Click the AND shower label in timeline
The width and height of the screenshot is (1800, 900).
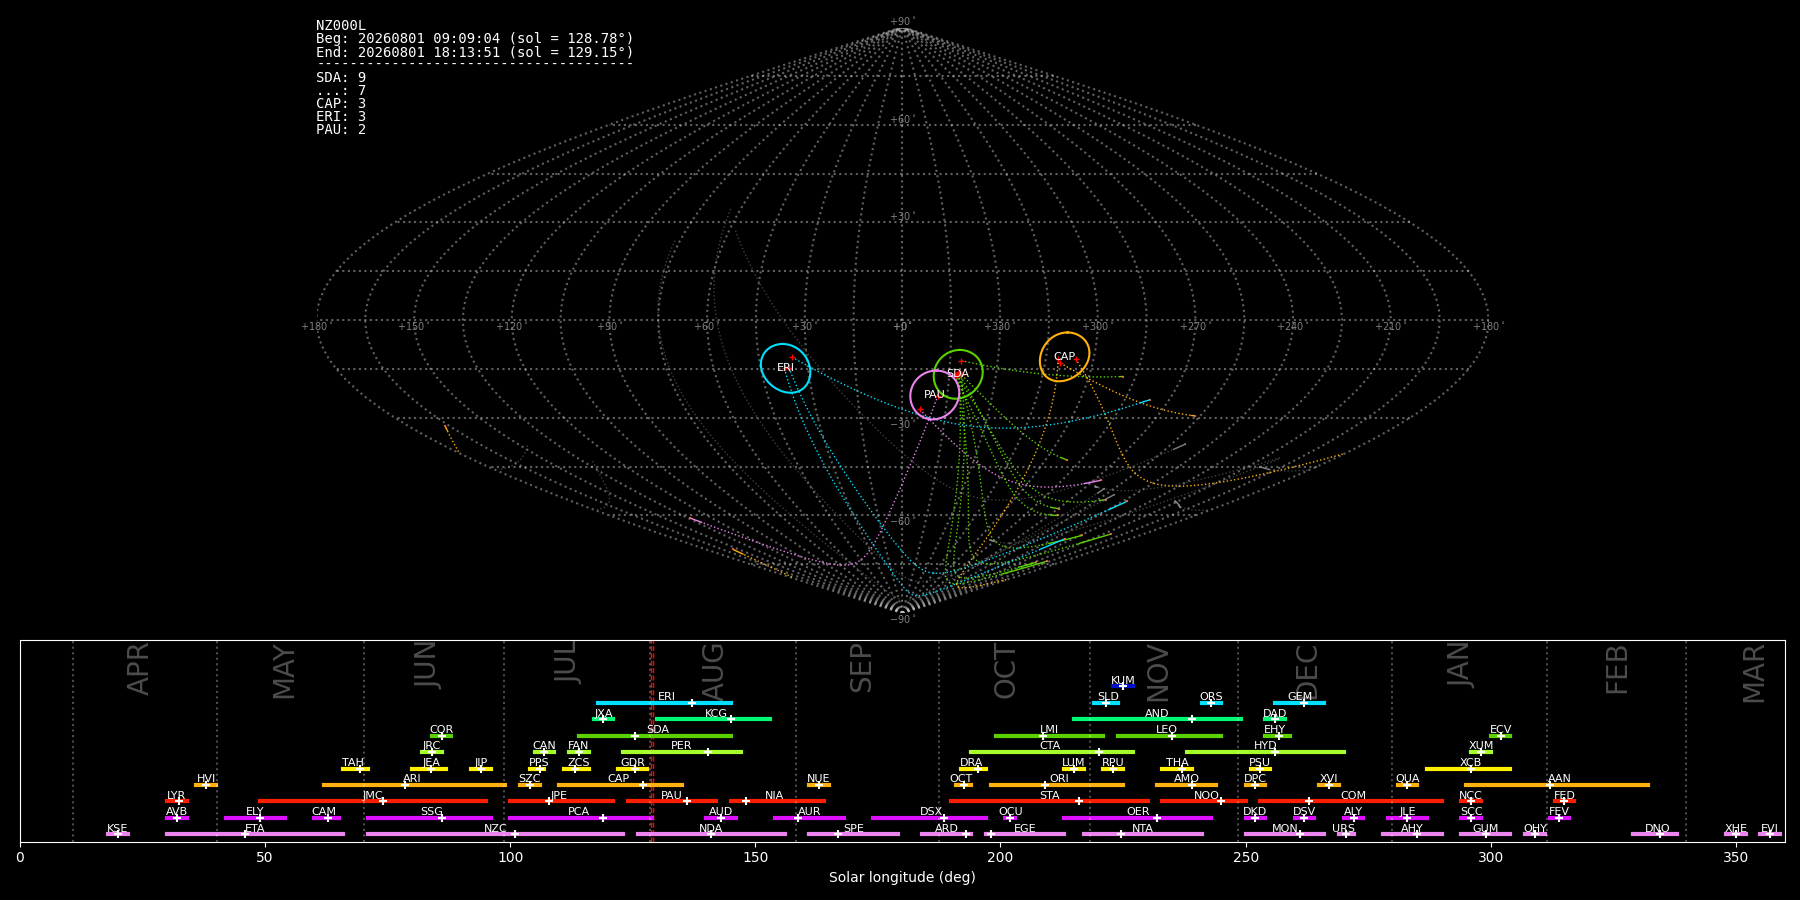(1157, 714)
